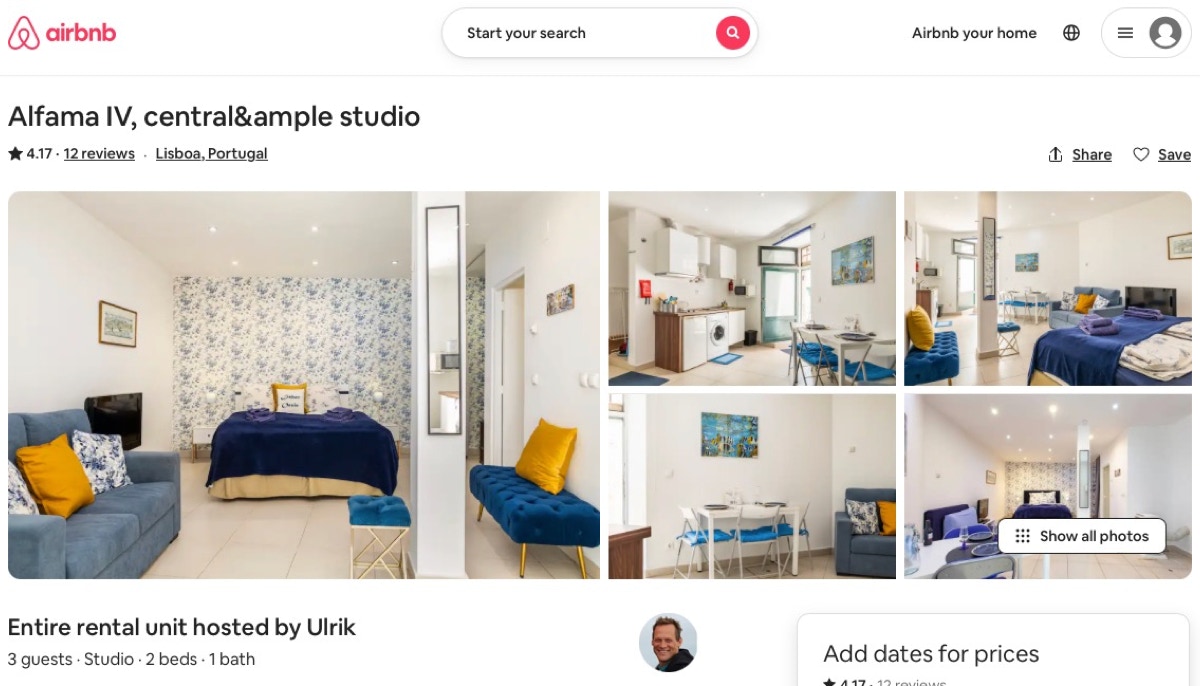Open the hamburger menu icon
This screenshot has height=686, width=1200.
click(x=1125, y=33)
